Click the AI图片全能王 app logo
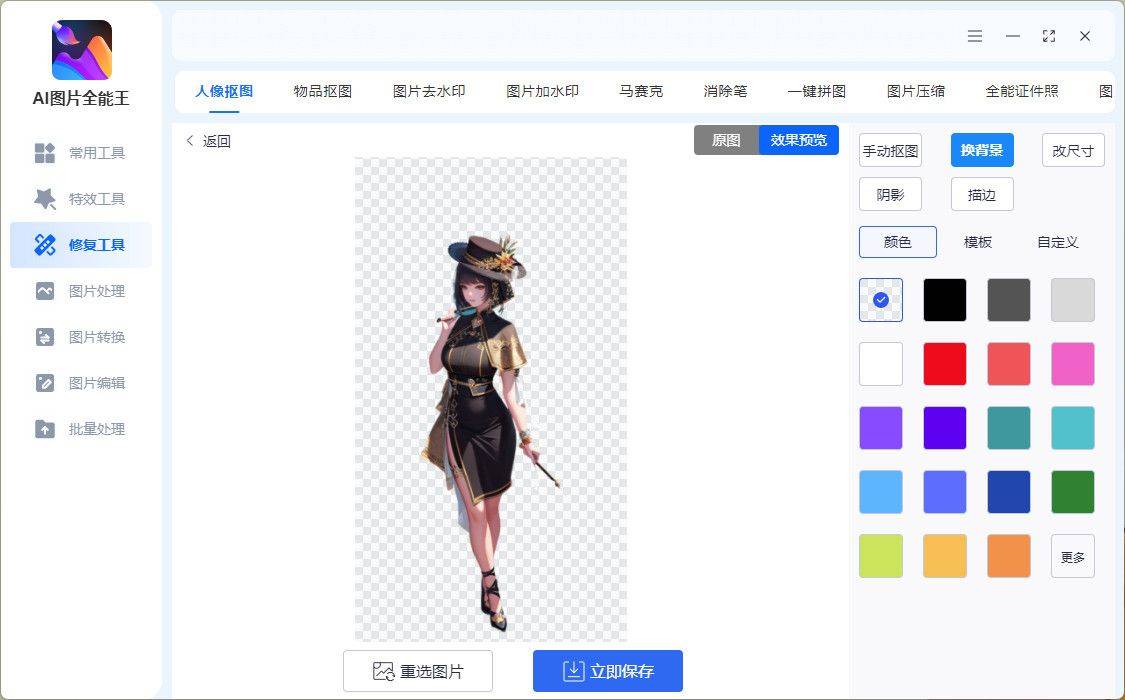Screen dimensions: 1125x700 pos(82,50)
